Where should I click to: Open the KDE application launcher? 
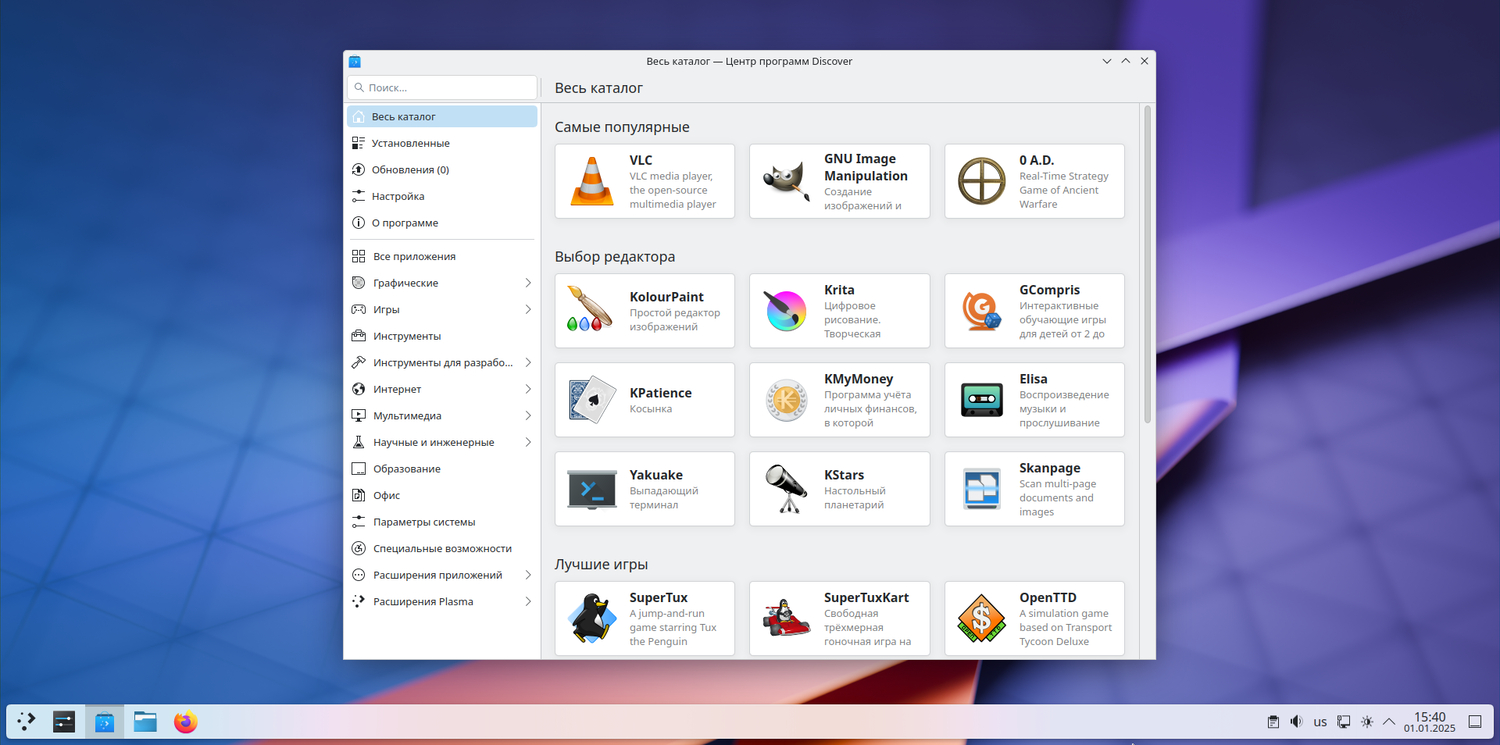(x=27, y=721)
